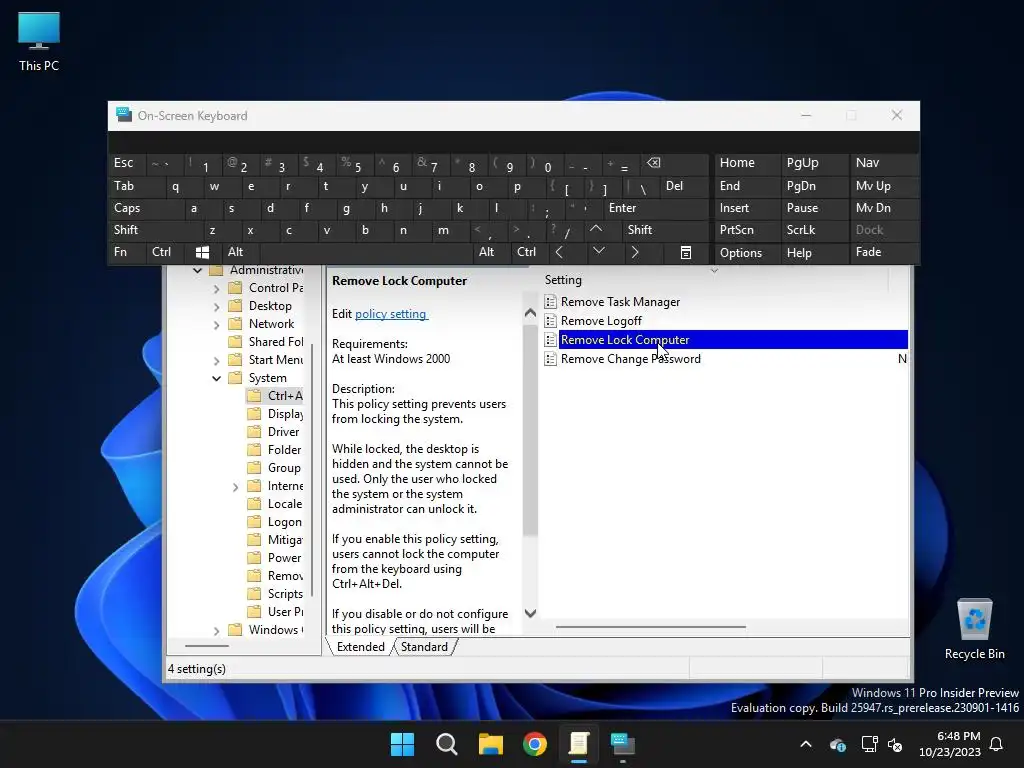
Task: Expand the Internet tree node under System
Action: pyautogui.click(x=235, y=487)
